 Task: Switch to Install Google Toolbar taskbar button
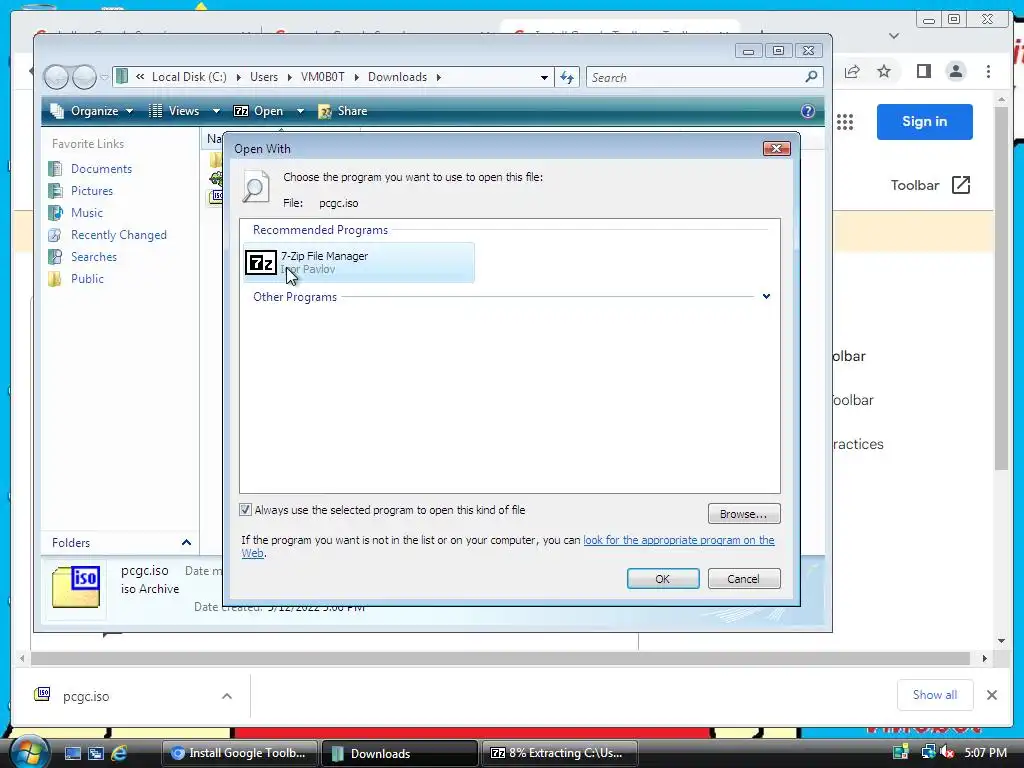pos(239,753)
